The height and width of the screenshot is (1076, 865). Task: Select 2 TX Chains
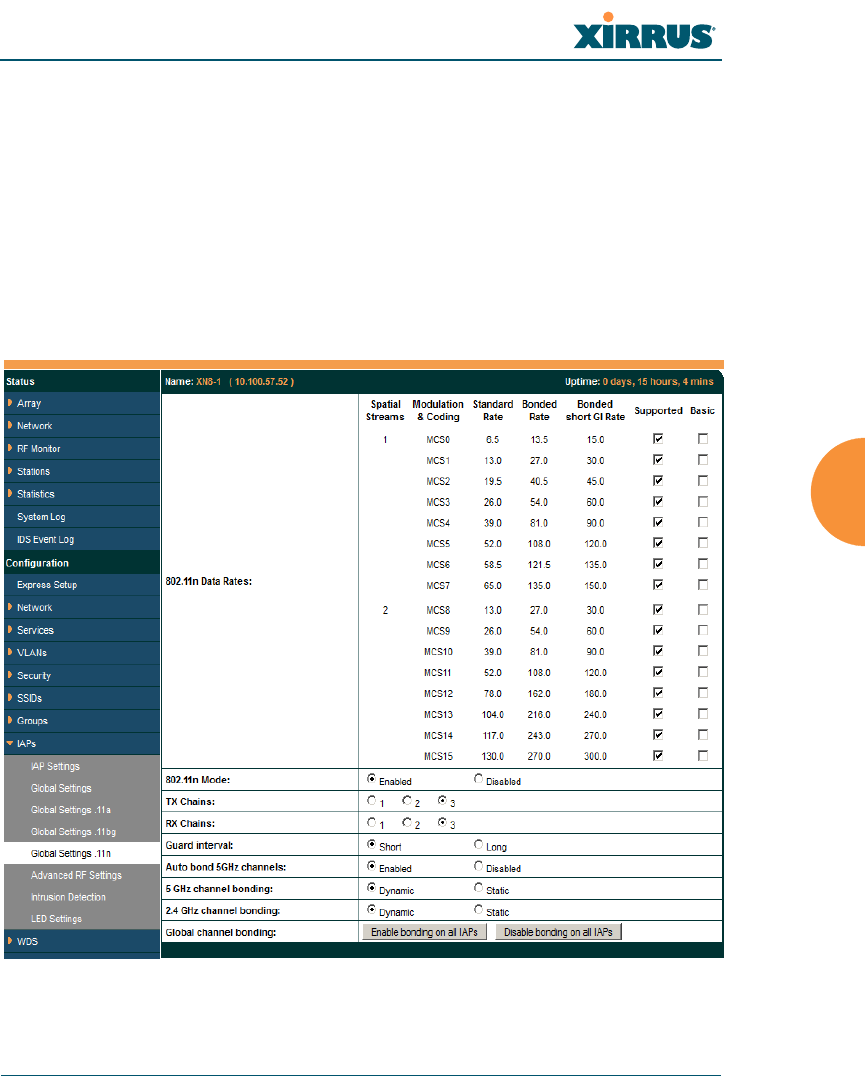[x=407, y=800]
